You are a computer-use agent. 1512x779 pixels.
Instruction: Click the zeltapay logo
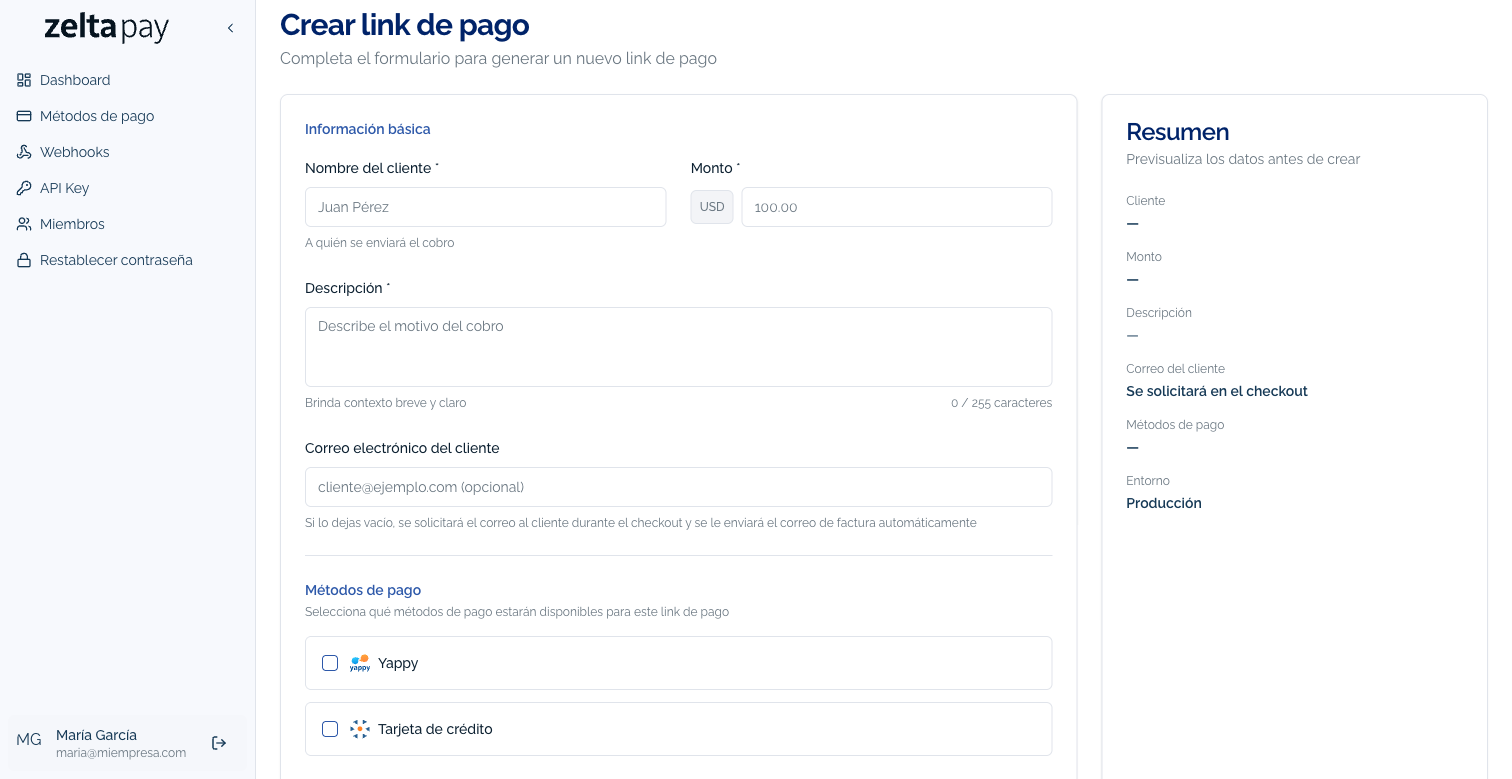point(106,28)
